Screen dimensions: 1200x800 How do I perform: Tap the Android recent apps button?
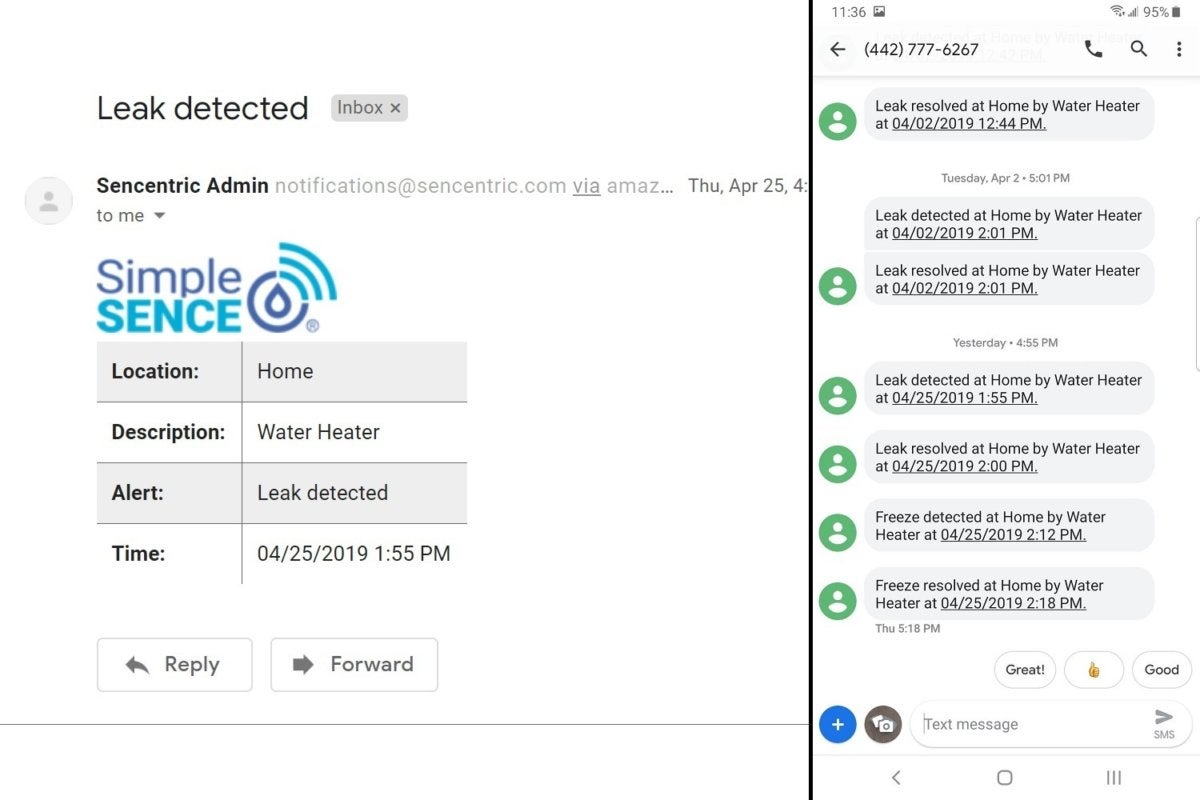point(1113,777)
